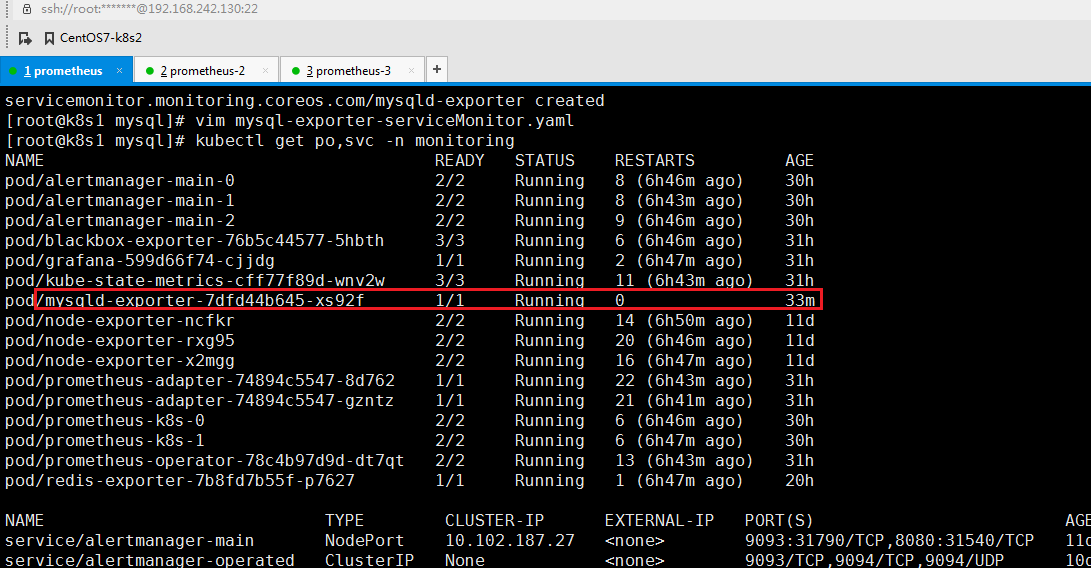Click pod/prometheus-k8s-1
This screenshot has width=1091, height=568.
click(104, 441)
